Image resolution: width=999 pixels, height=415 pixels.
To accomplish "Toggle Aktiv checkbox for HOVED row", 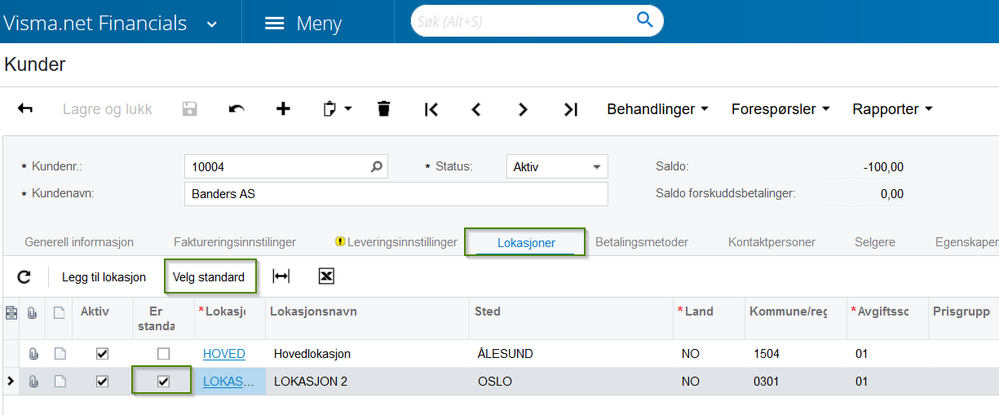I will coord(101,354).
